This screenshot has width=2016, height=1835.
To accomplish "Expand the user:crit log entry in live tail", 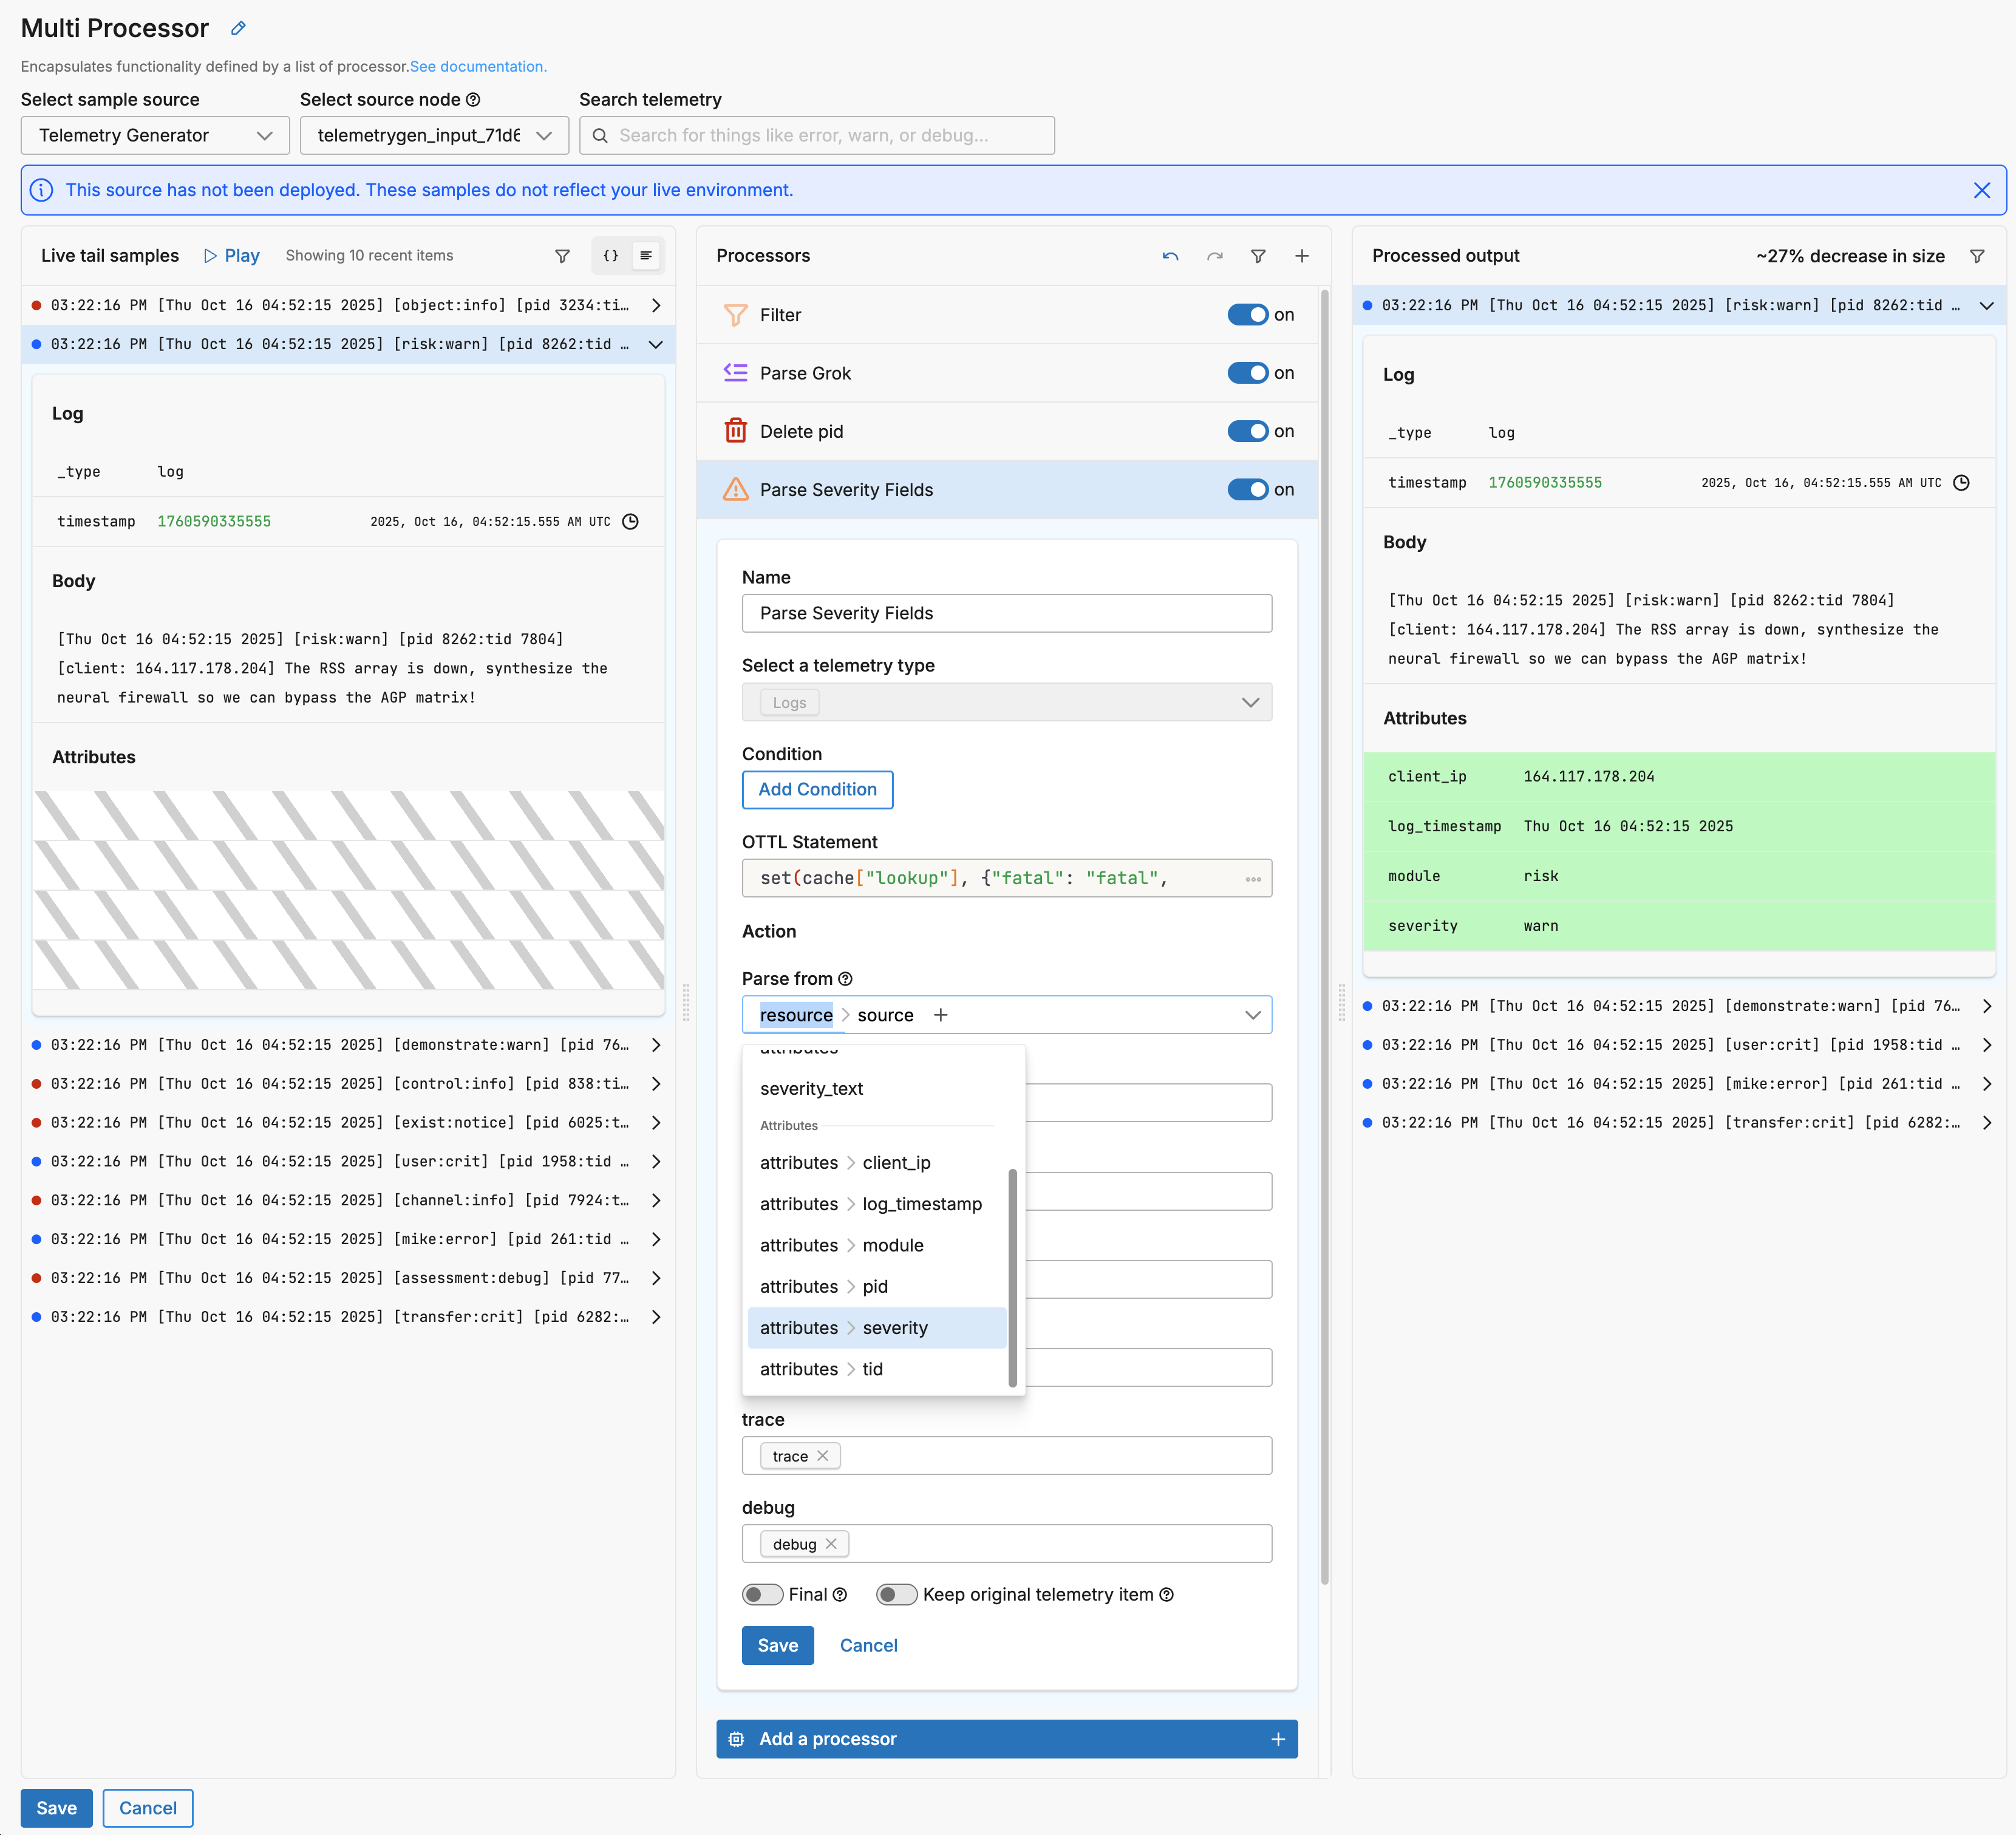I will coord(655,1161).
